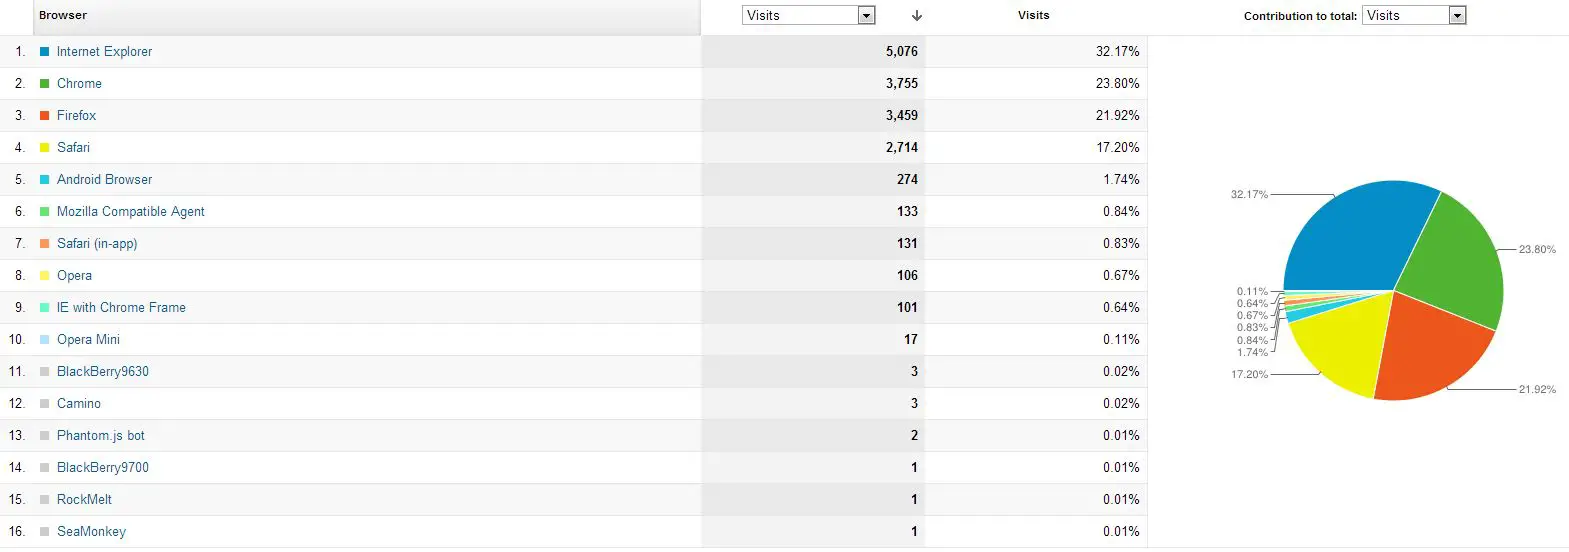Click the orange Firefox legend swatch
Screen dimensions: 1569x552
click(x=44, y=115)
